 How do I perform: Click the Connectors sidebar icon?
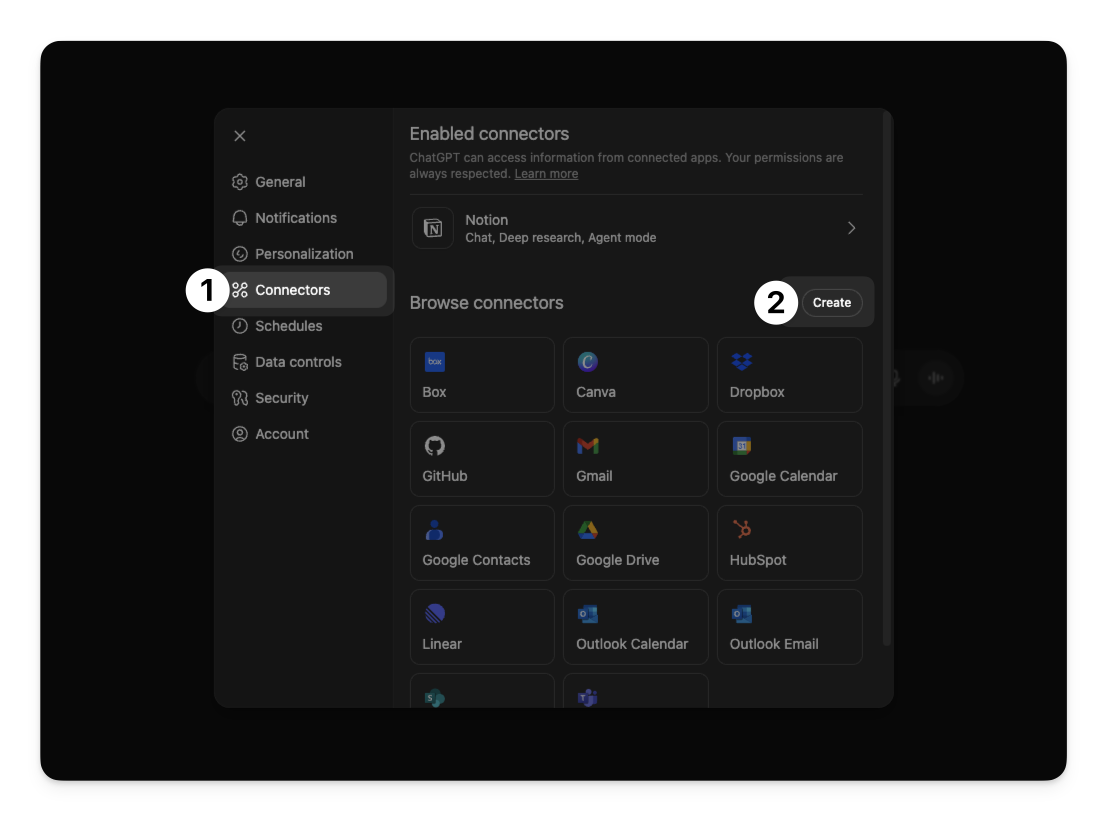coord(240,289)
